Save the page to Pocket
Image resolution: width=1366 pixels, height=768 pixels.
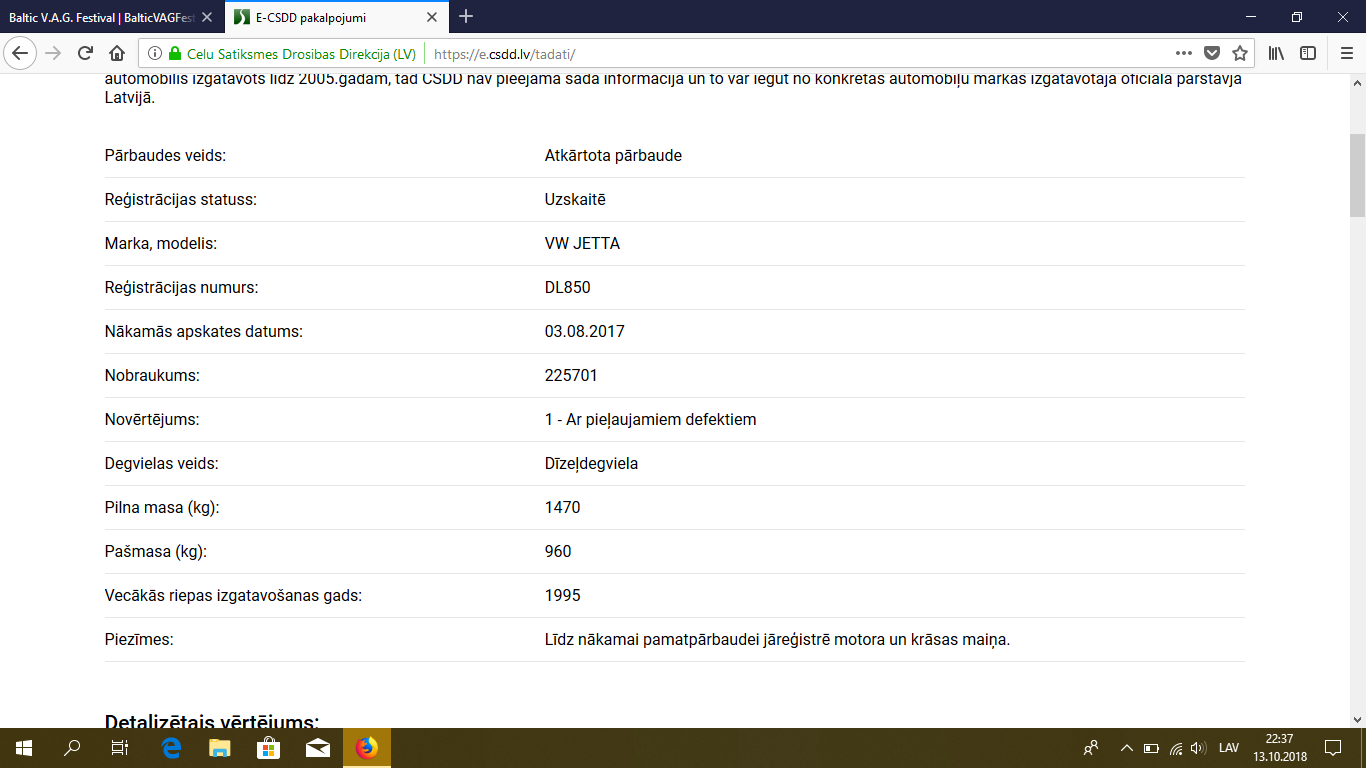[1212, 53]
